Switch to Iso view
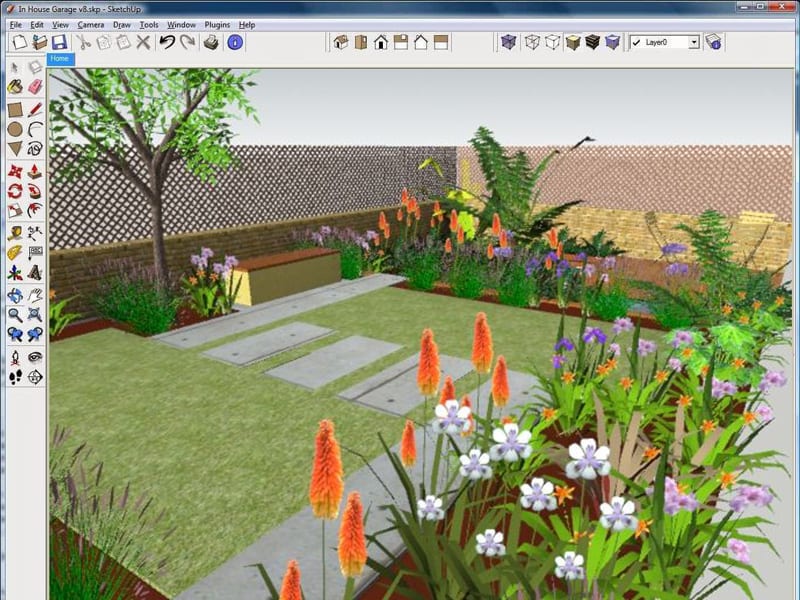800x600 pixels. pyautogui.click(x=341, y=42)
